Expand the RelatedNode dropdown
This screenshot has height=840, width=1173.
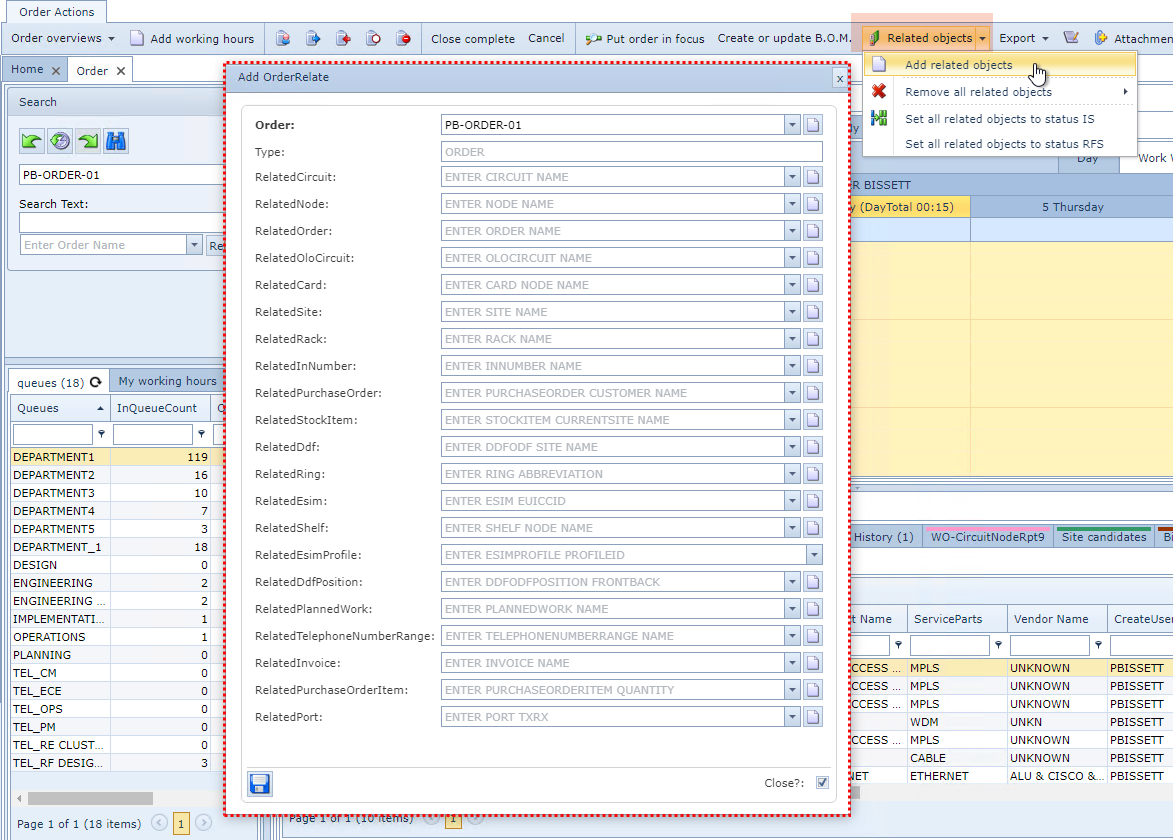coord(792,204)
